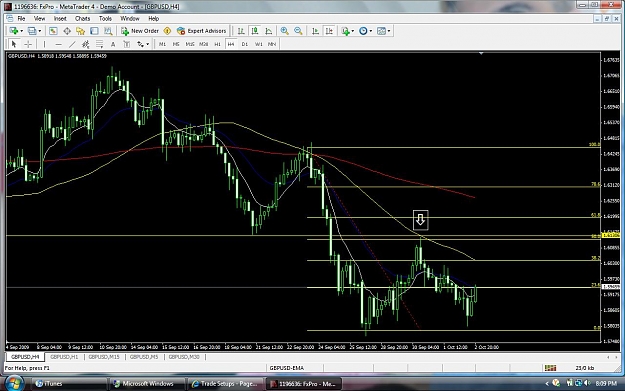This screenshot has height=391, width=625.
Task: Switch timeframe to MN
Action: tap(272, 44)
